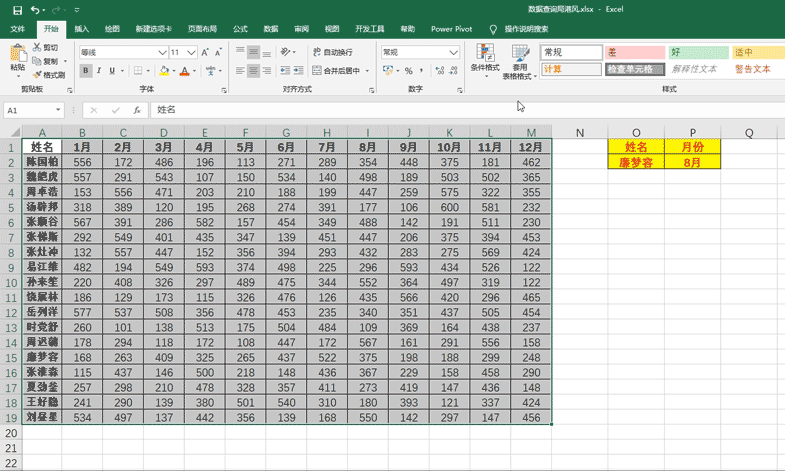
Task: Apply the Check Cell (检查单元格) style
Action: pyautogui.click(x=635, y=69)
